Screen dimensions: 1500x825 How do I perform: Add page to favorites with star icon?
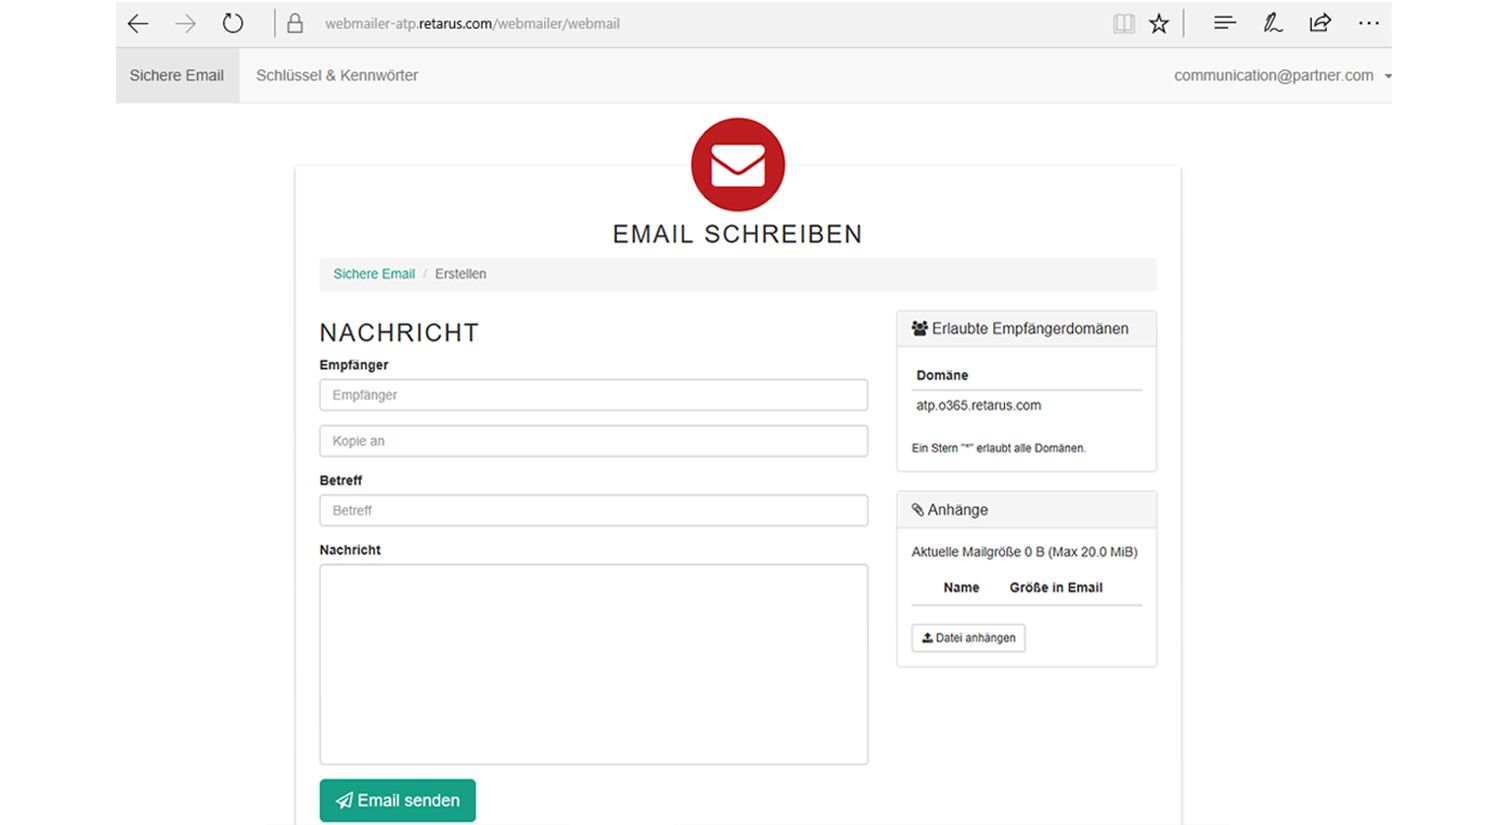(x=1159, y=23)
